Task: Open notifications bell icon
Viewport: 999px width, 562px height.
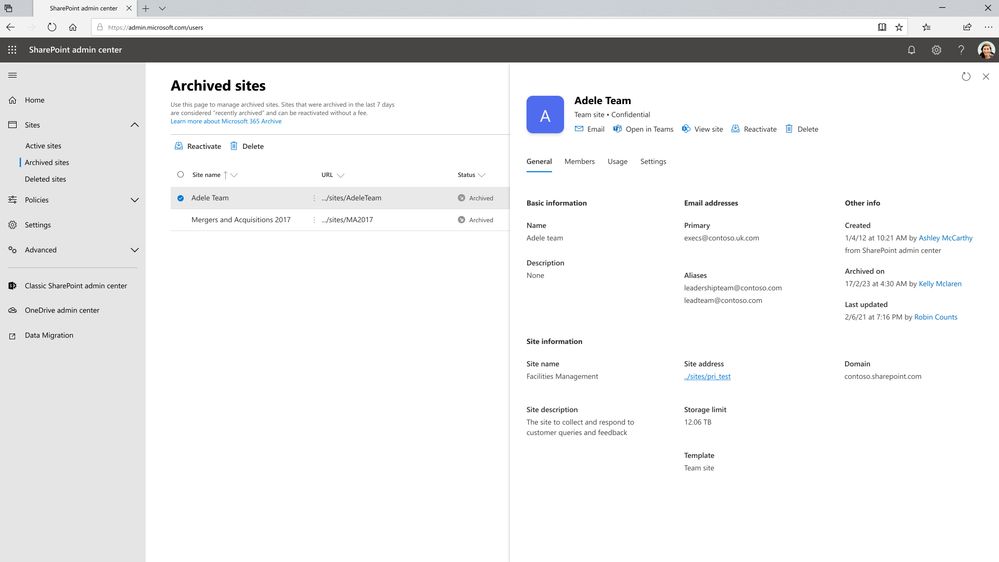Action: (x=911, y=50)
